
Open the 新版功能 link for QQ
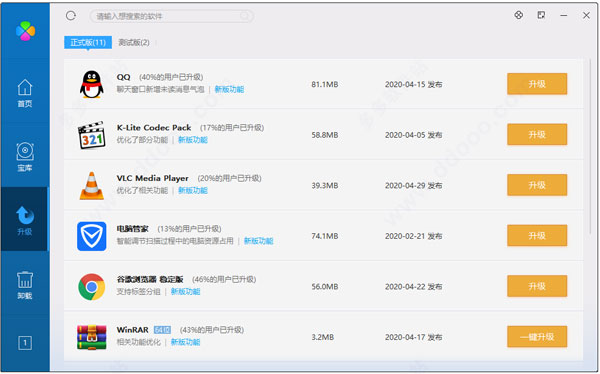(x=229, y=89)
